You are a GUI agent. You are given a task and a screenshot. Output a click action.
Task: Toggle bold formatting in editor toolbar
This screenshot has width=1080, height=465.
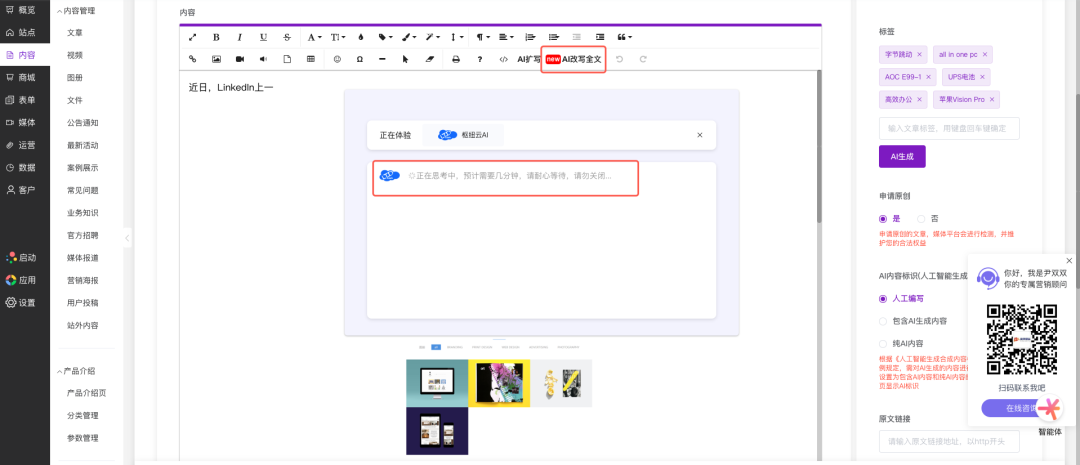[216, 37]
